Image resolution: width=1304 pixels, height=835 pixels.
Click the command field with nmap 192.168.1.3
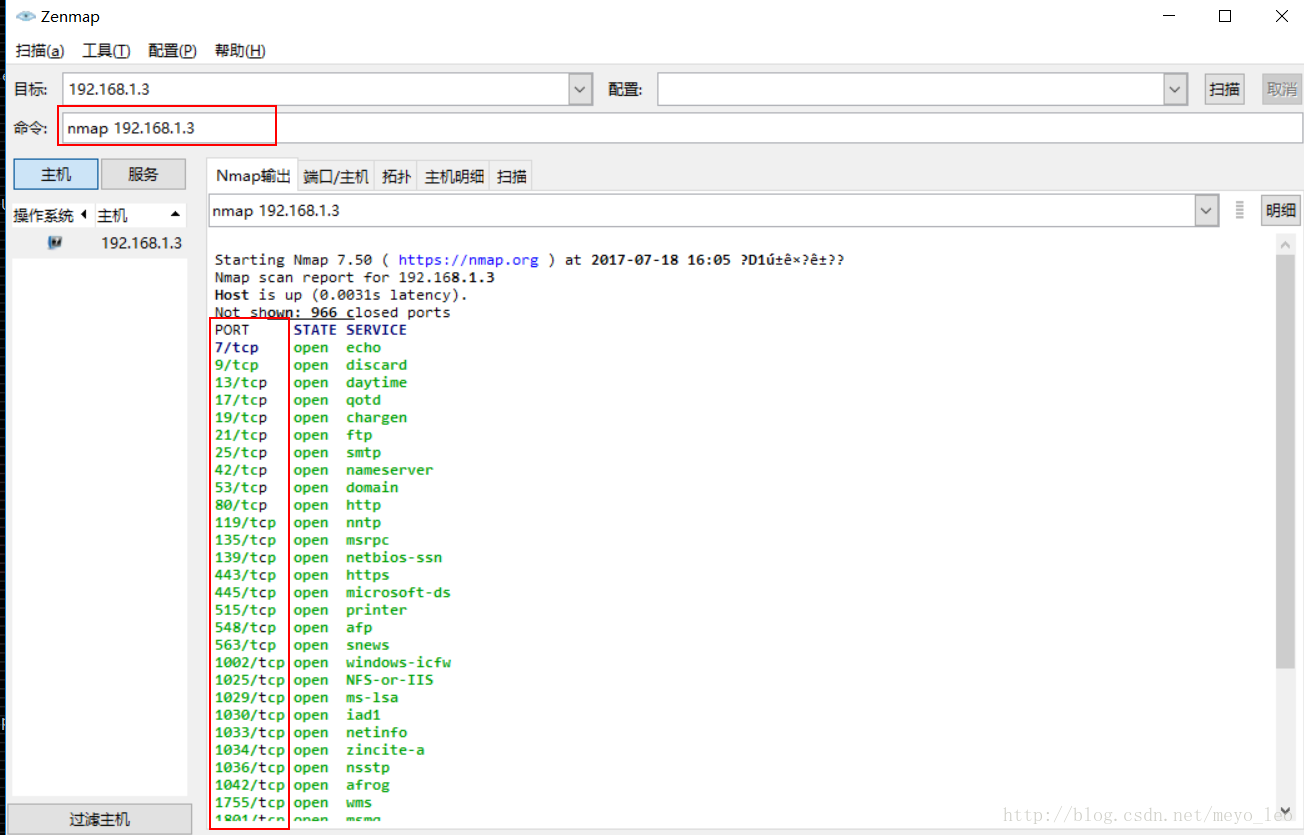[x=680, y=128]
